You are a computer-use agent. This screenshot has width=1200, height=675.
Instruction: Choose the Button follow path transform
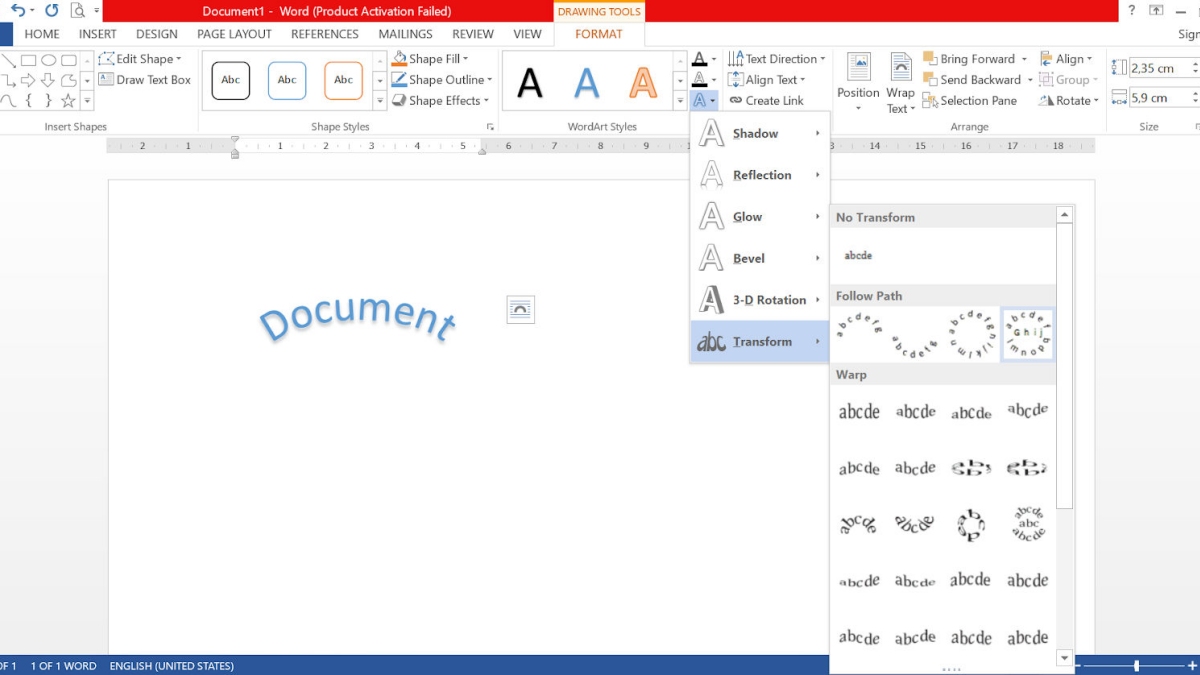click(x=1028, y=334)
